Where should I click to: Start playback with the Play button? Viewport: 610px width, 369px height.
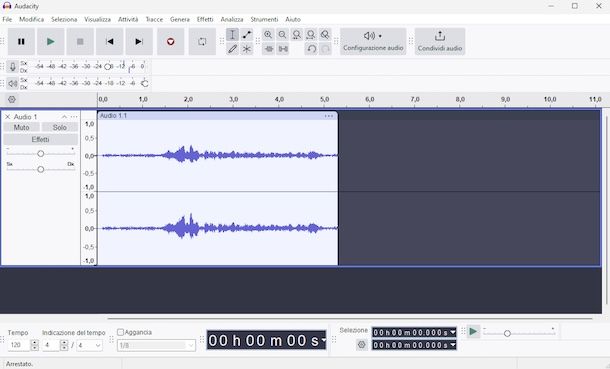pyautogui.click(x=51, y=41)
